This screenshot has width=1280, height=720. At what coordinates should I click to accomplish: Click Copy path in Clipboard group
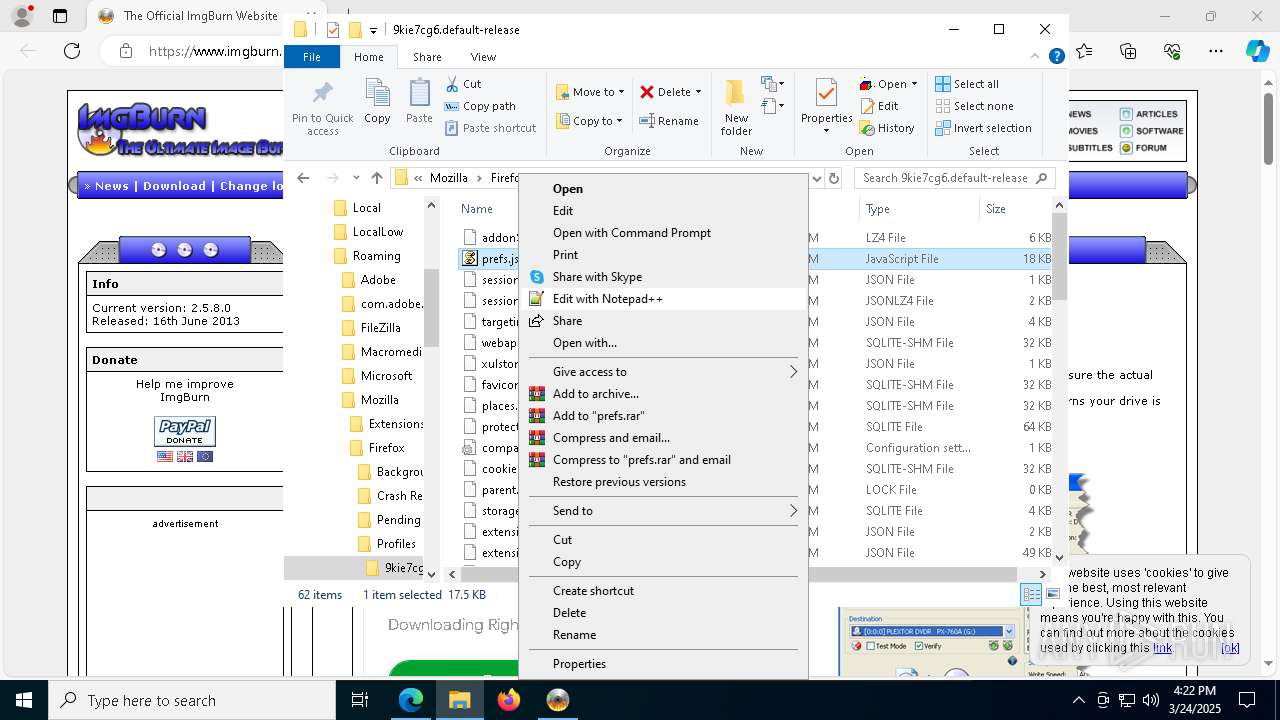click(x=480, y=106)
